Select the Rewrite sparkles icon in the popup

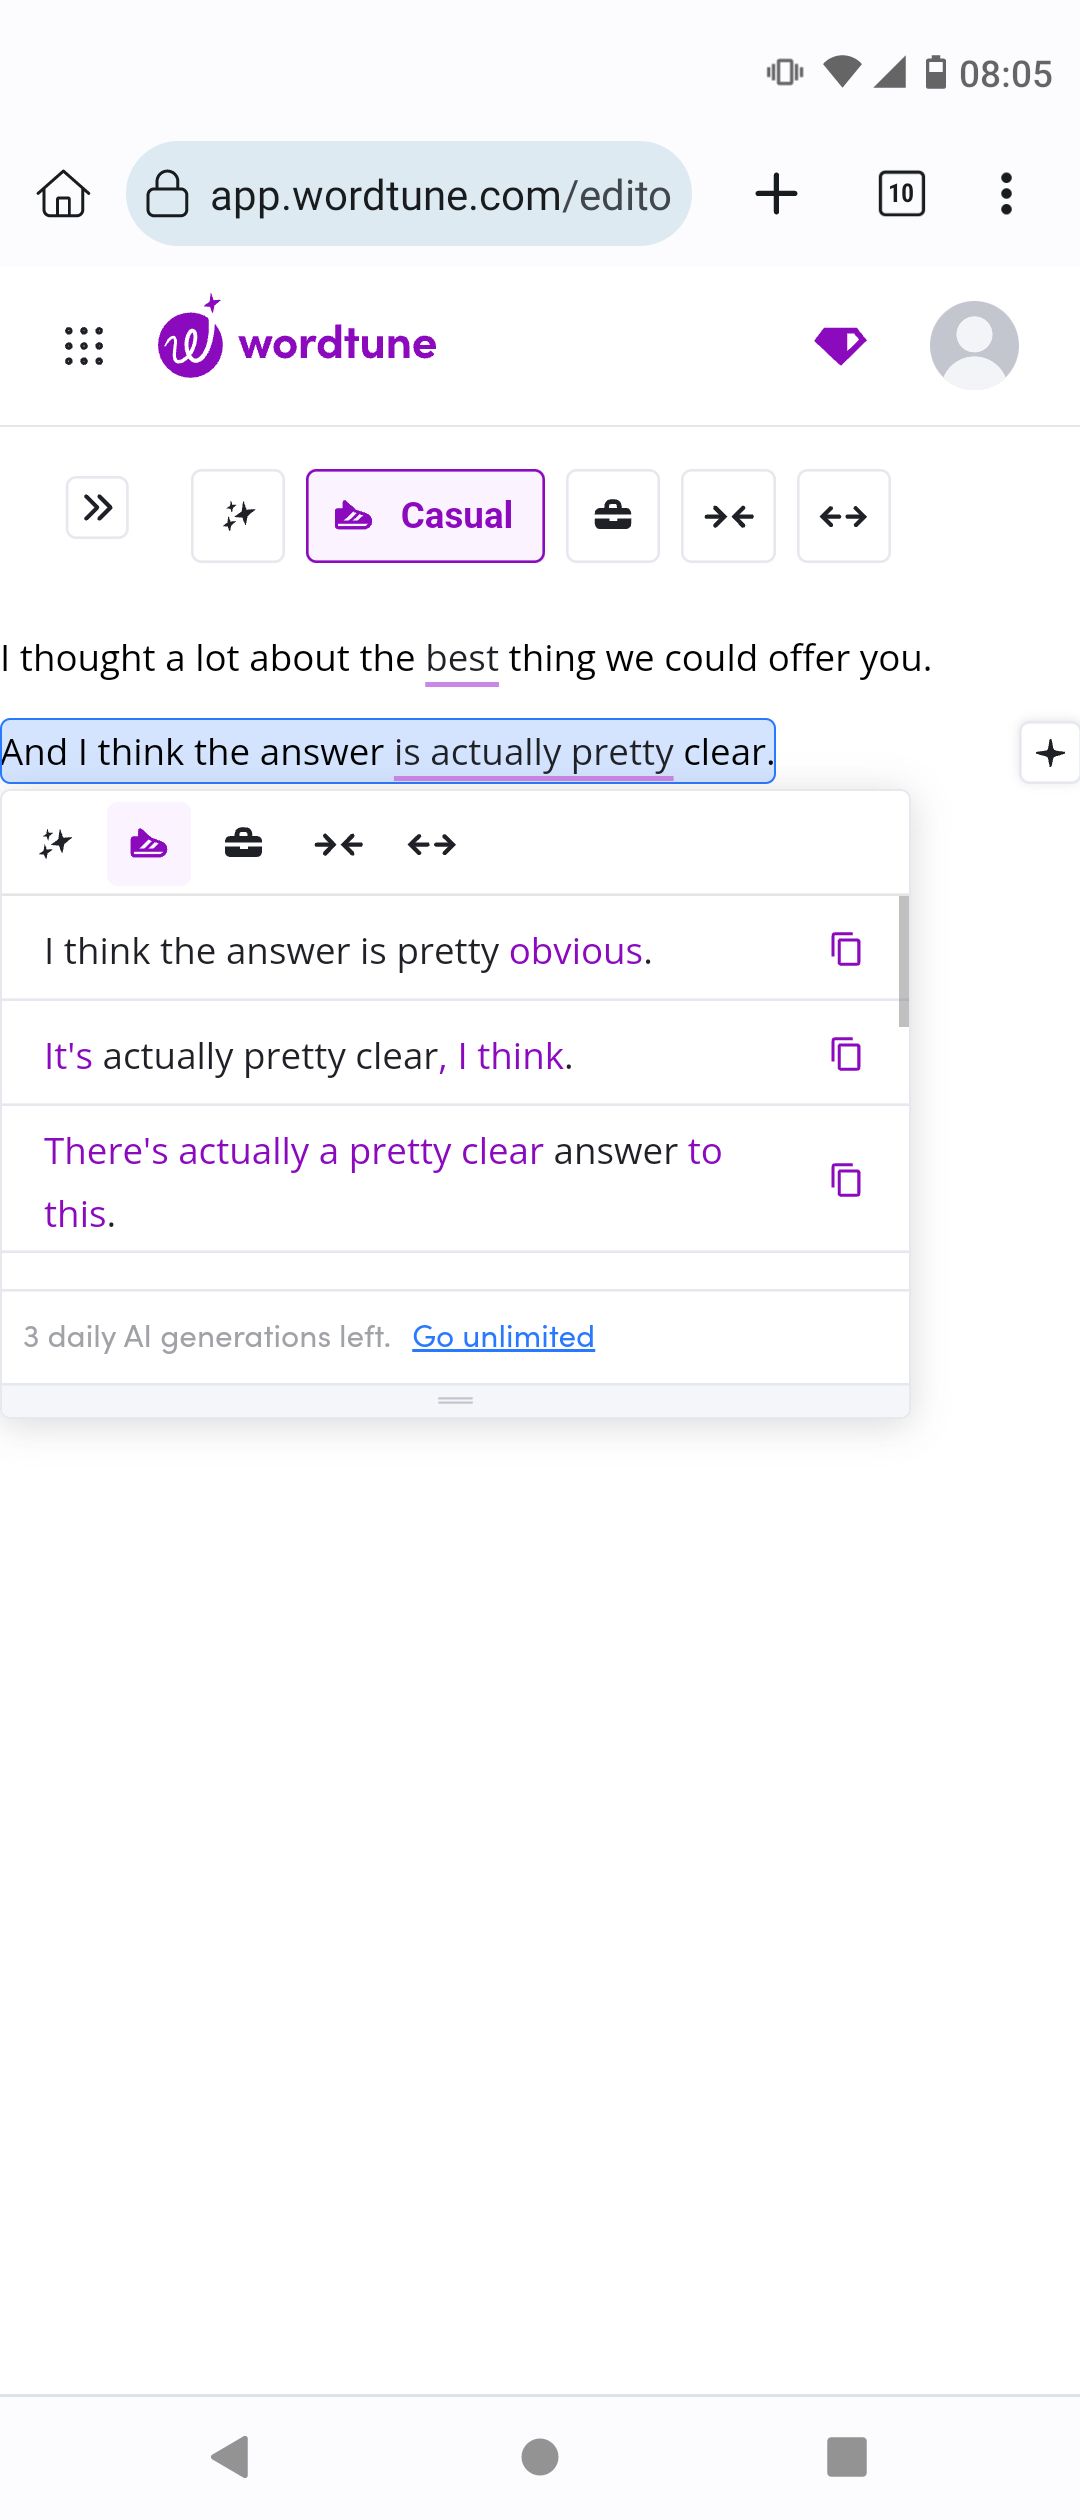tap(54, 843)
